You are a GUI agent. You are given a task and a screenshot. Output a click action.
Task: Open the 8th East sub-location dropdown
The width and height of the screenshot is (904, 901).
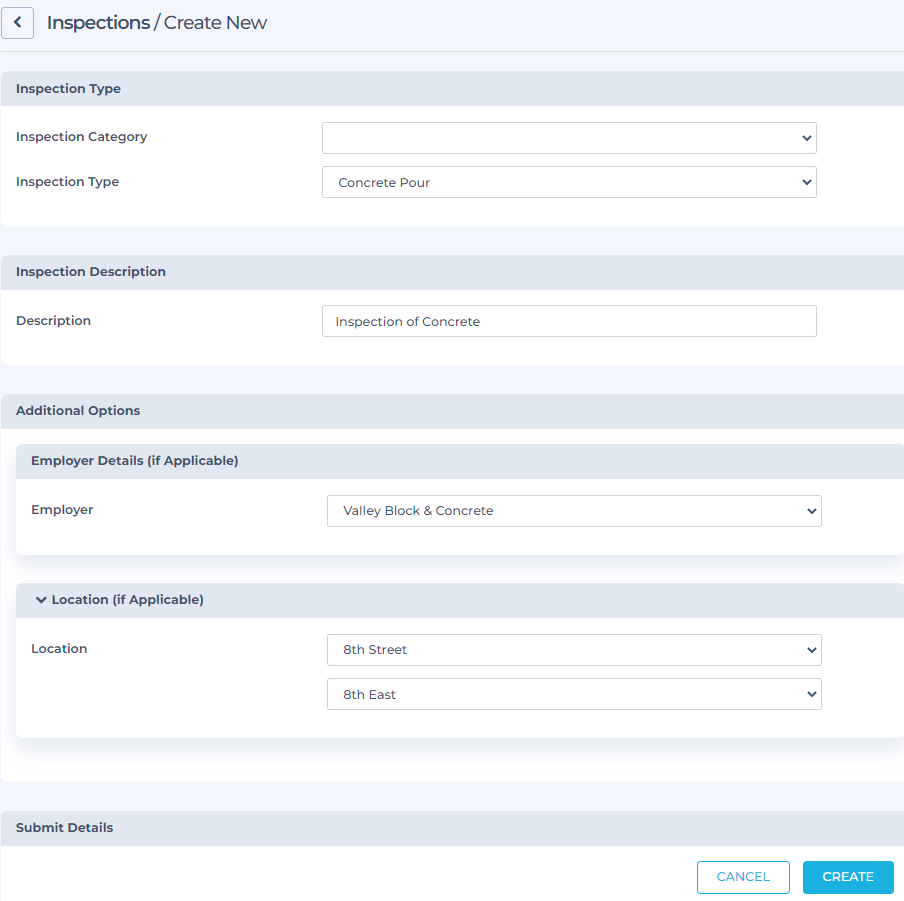coord(573,694)
